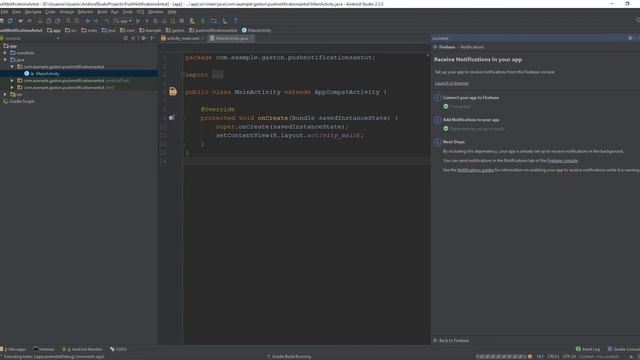This screenshot has height=360, width=640.
Task: Open the Code menu
Action: click(50, 12)
